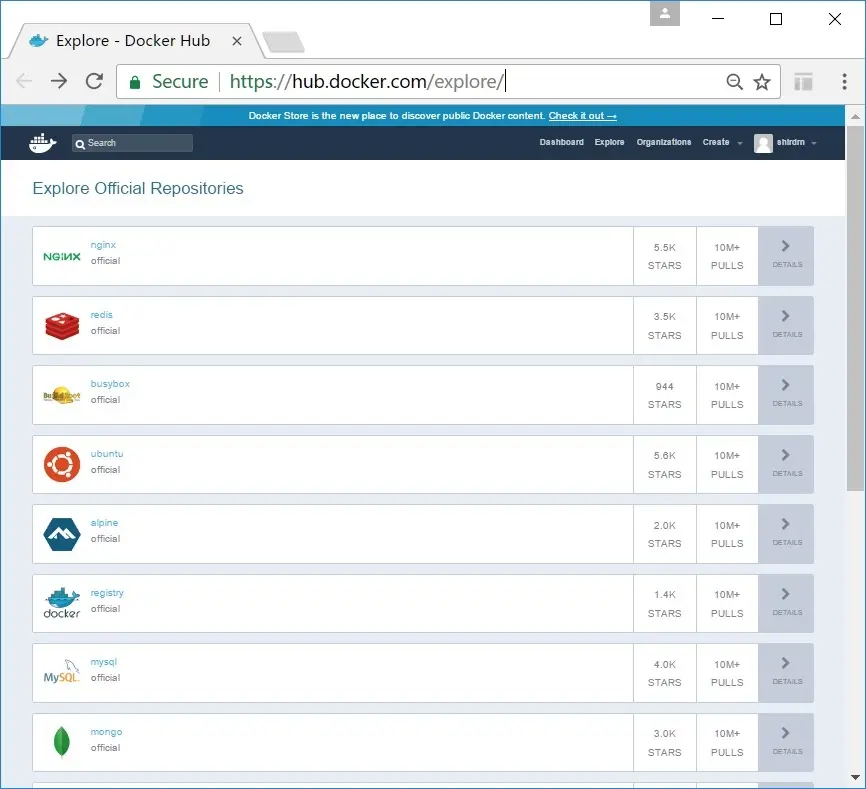Click the alpine mountain hexagon logo
Viewport: 866px width, 789px height.
(62, 534)
